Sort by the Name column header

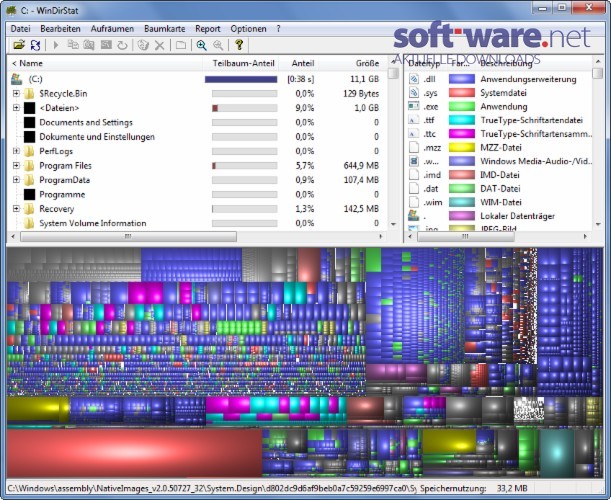105,63
